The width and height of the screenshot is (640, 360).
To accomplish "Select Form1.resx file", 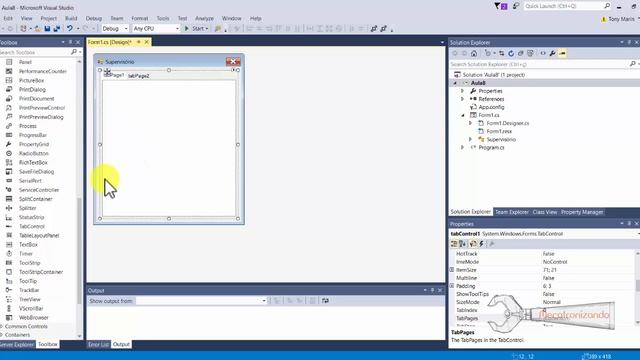I will click(499, 131).
